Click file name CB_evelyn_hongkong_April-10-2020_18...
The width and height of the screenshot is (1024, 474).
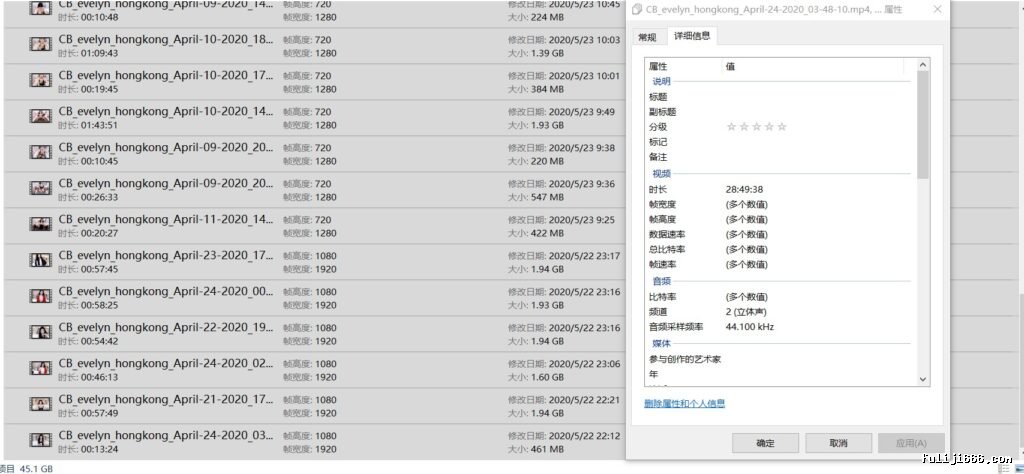pos(166,39)
